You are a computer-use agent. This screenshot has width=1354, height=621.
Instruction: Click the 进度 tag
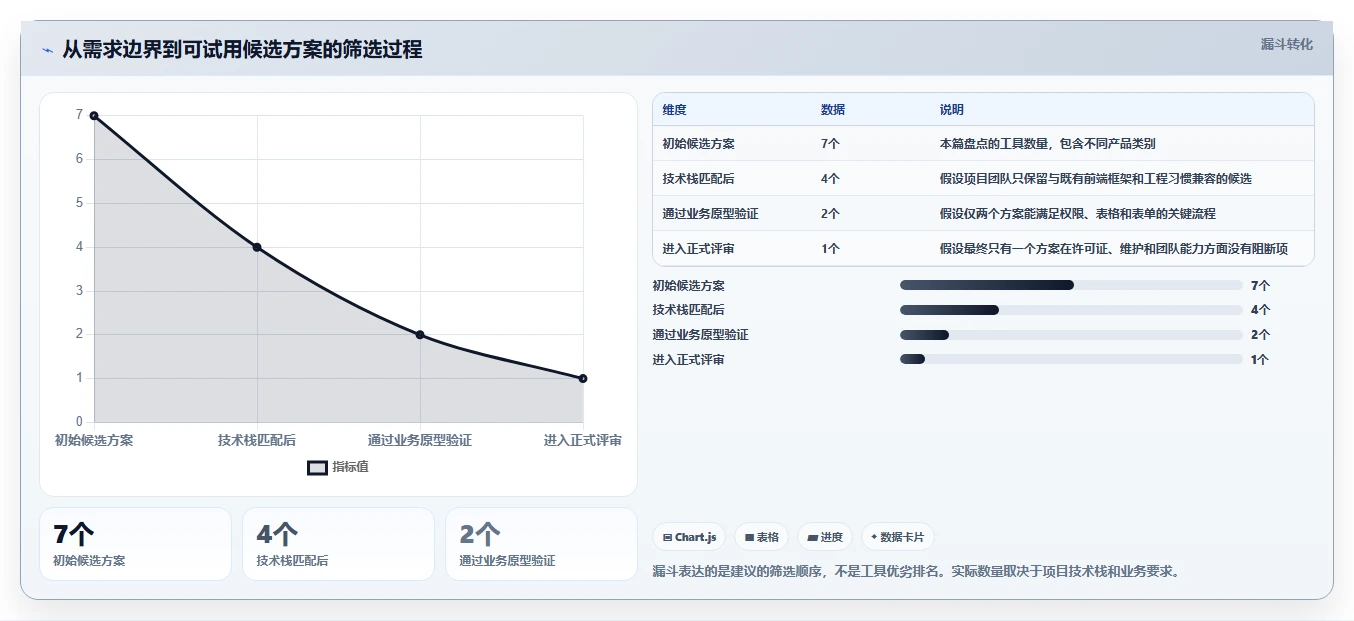(825, 537)
